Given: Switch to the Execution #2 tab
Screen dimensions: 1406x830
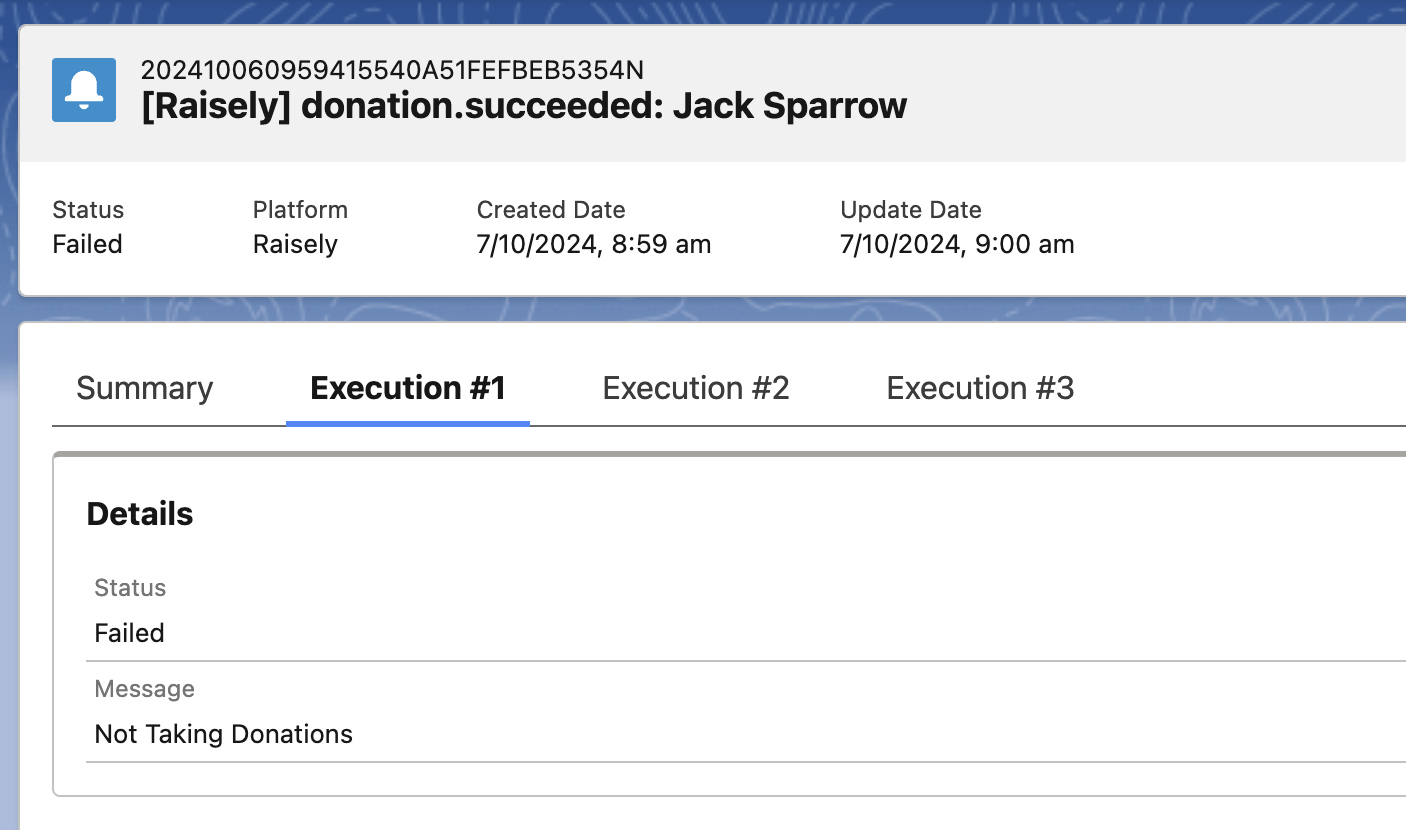Looking at the screenshot, I should click(x=696, y=388).
